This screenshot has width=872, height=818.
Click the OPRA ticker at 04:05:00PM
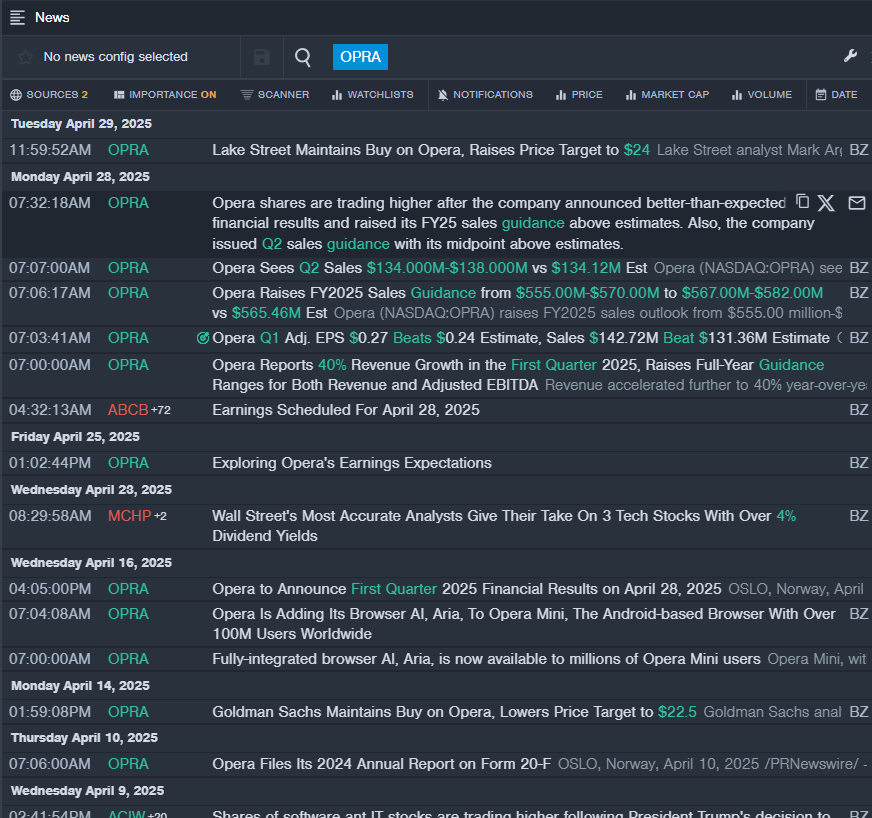[128, 589]
